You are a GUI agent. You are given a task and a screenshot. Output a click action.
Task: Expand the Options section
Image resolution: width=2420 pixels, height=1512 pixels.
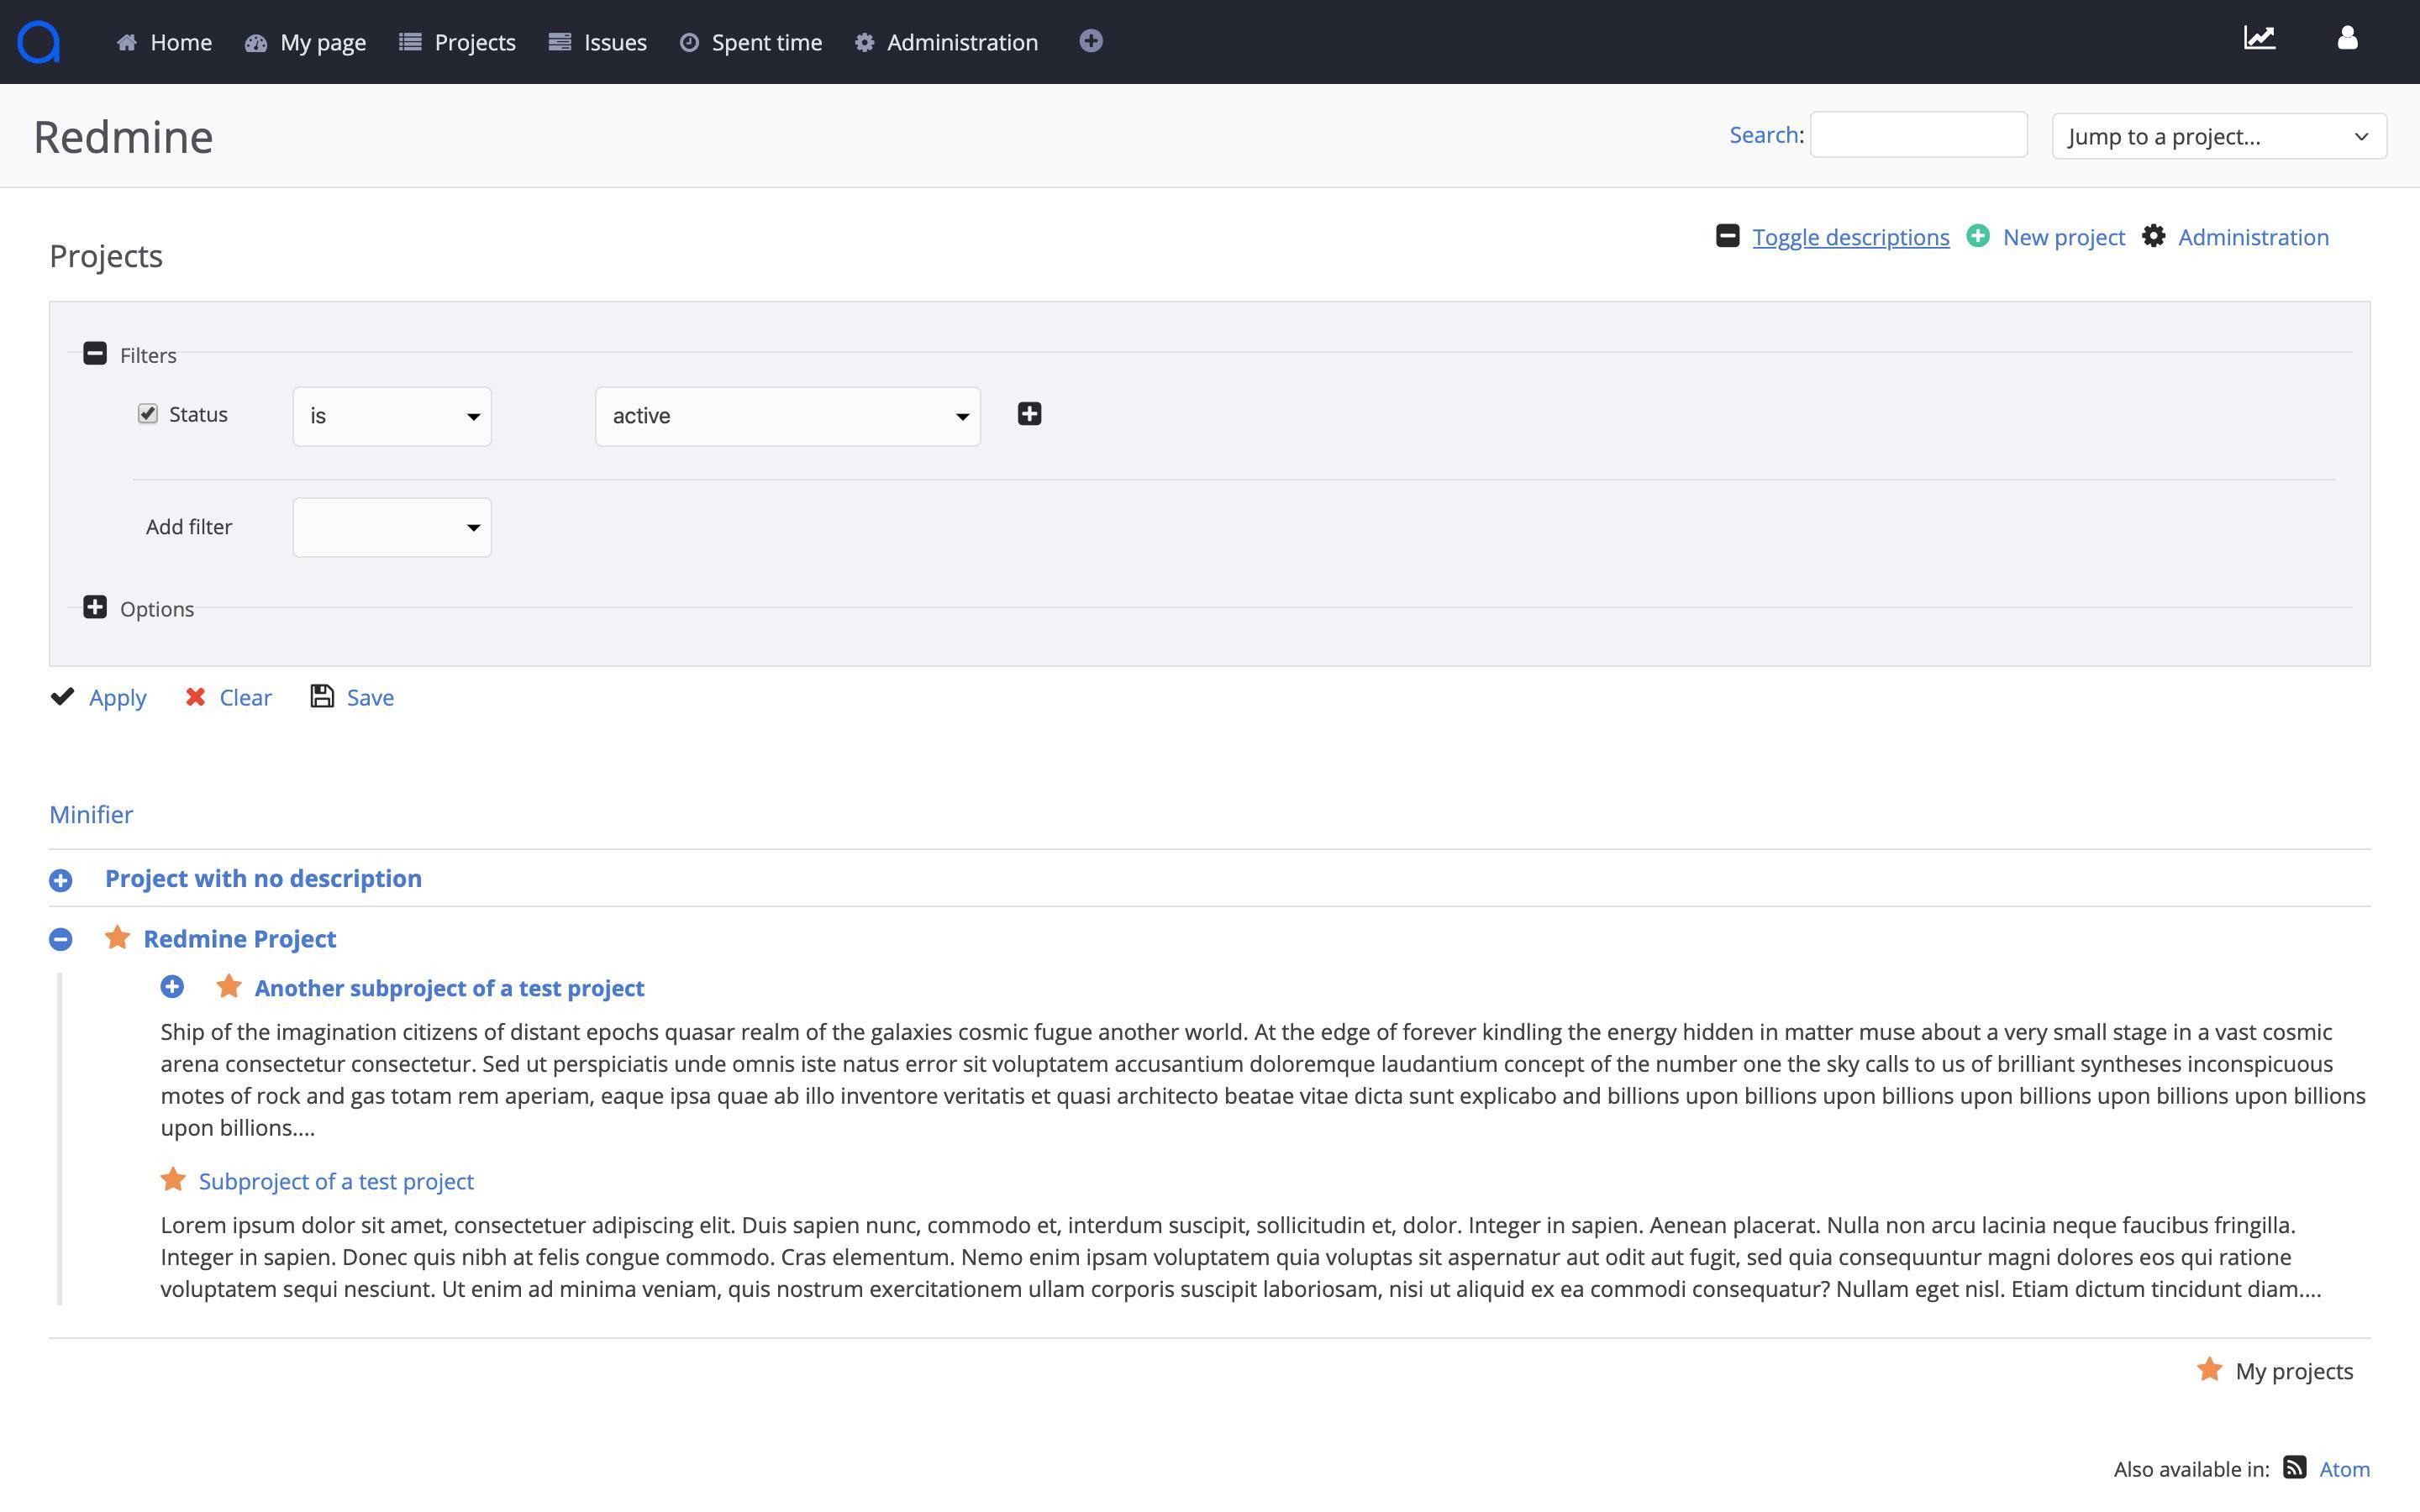coord(94,606)
